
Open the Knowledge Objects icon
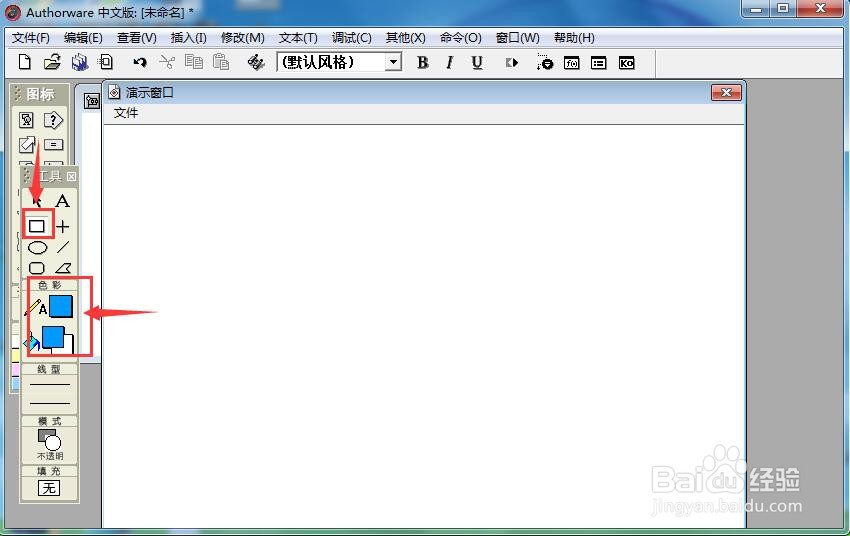point(627,63)
